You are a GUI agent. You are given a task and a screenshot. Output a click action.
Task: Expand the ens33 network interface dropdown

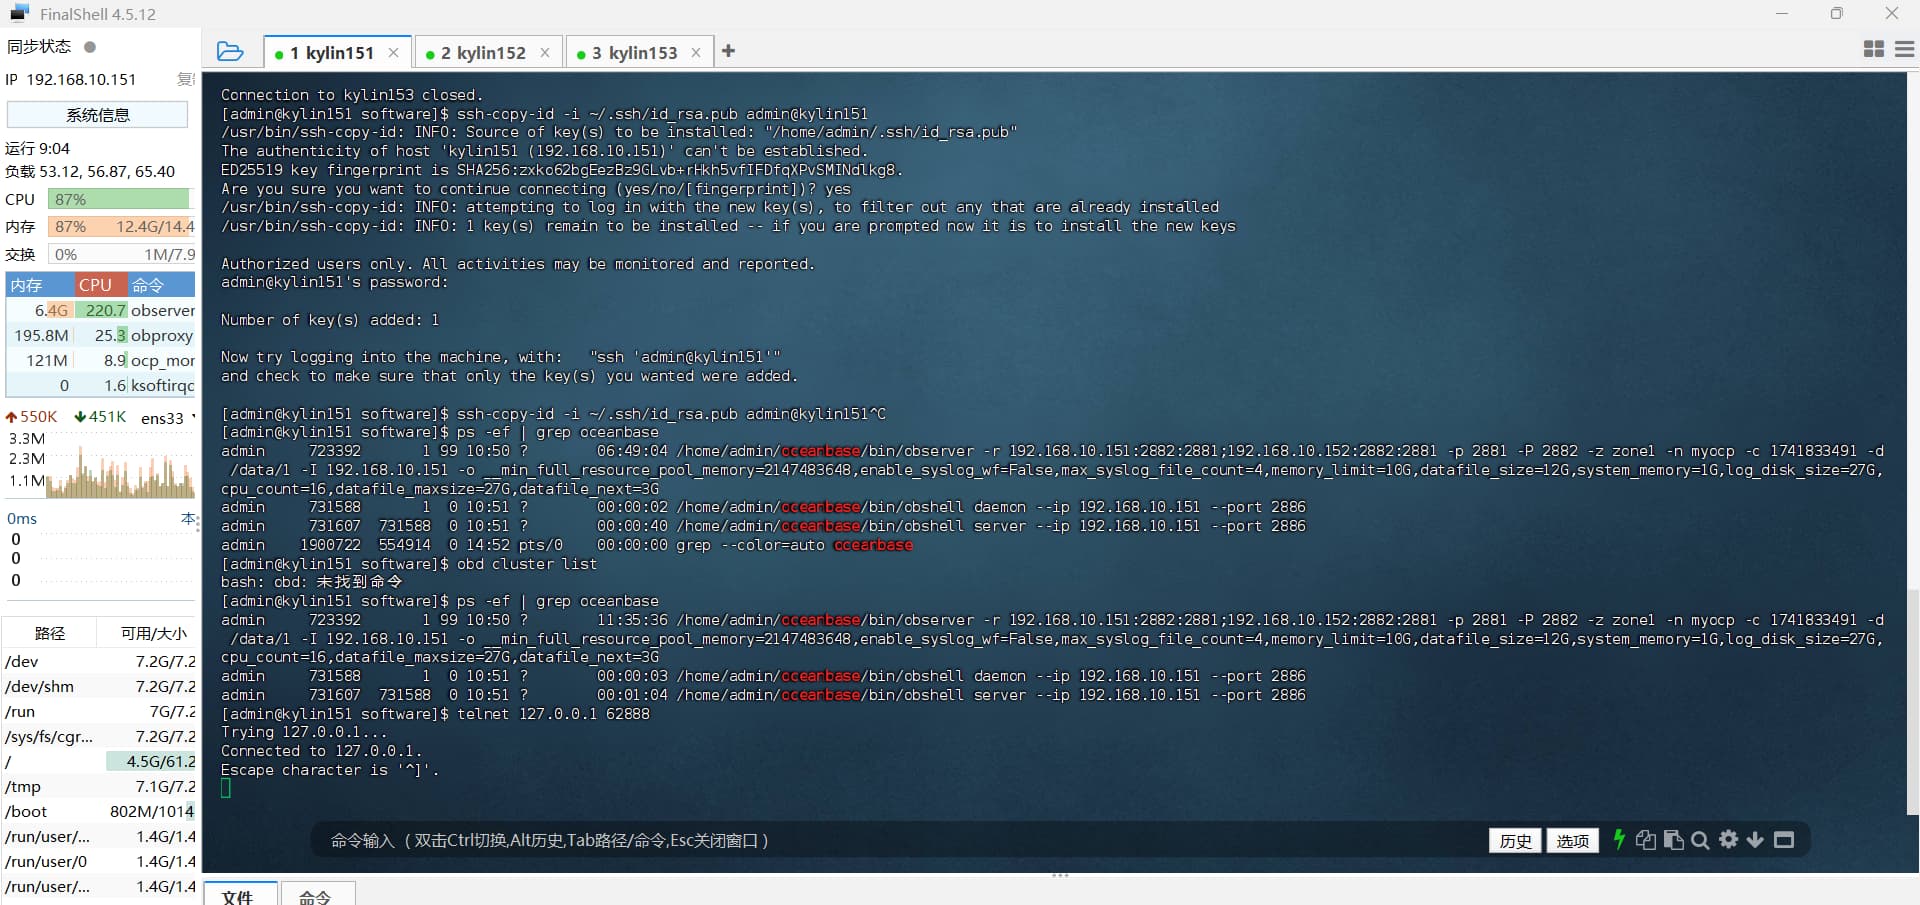click(167, 418)
